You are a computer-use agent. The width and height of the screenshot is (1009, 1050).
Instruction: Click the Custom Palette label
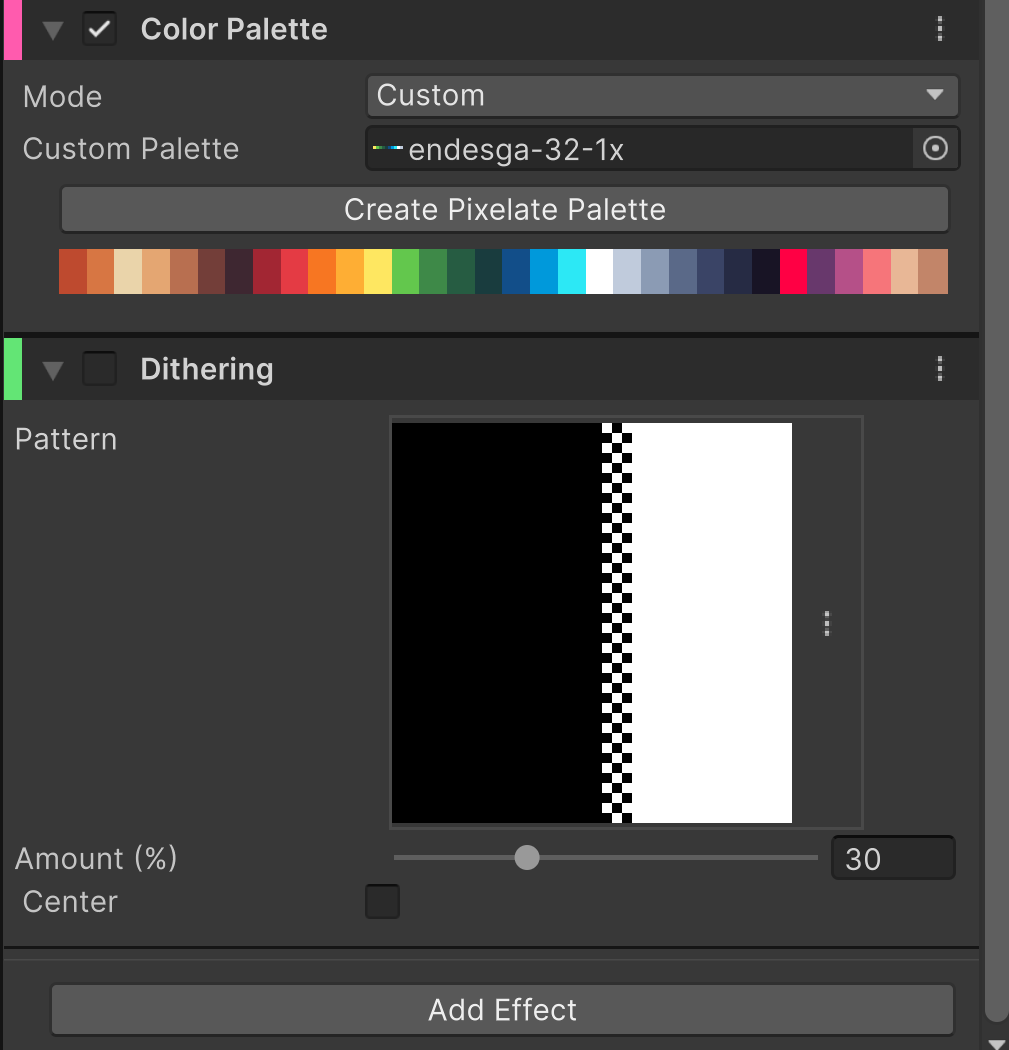click(x=131, y=149)
